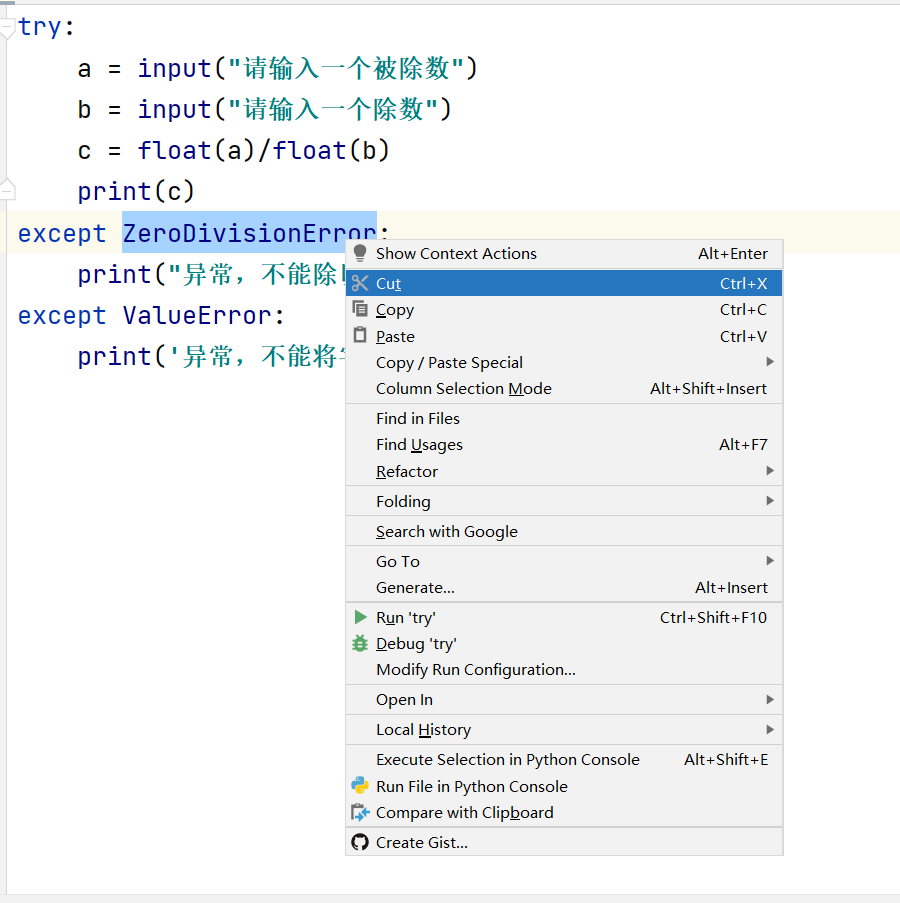
Task: Click the Python logo Run File icon
Action: point(360,786)
